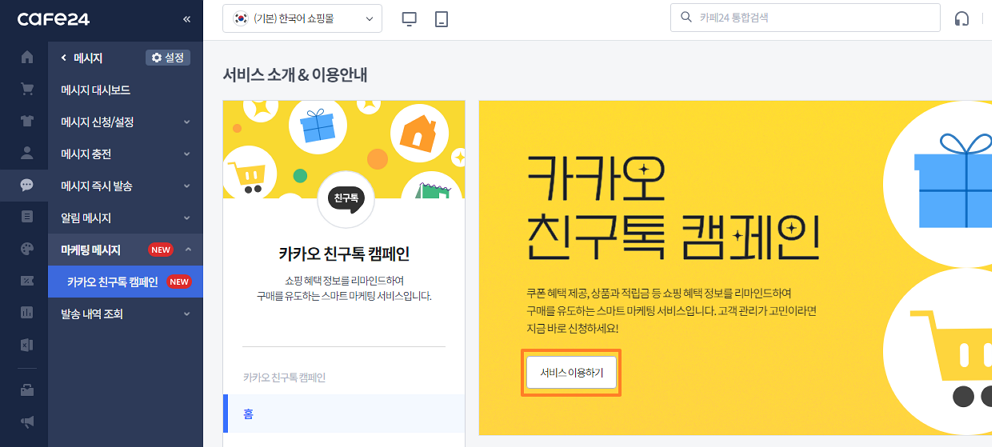992x447 pixels.
Task: Expand the 메시지 신청/설정 submenu
Action: point(124,122)
